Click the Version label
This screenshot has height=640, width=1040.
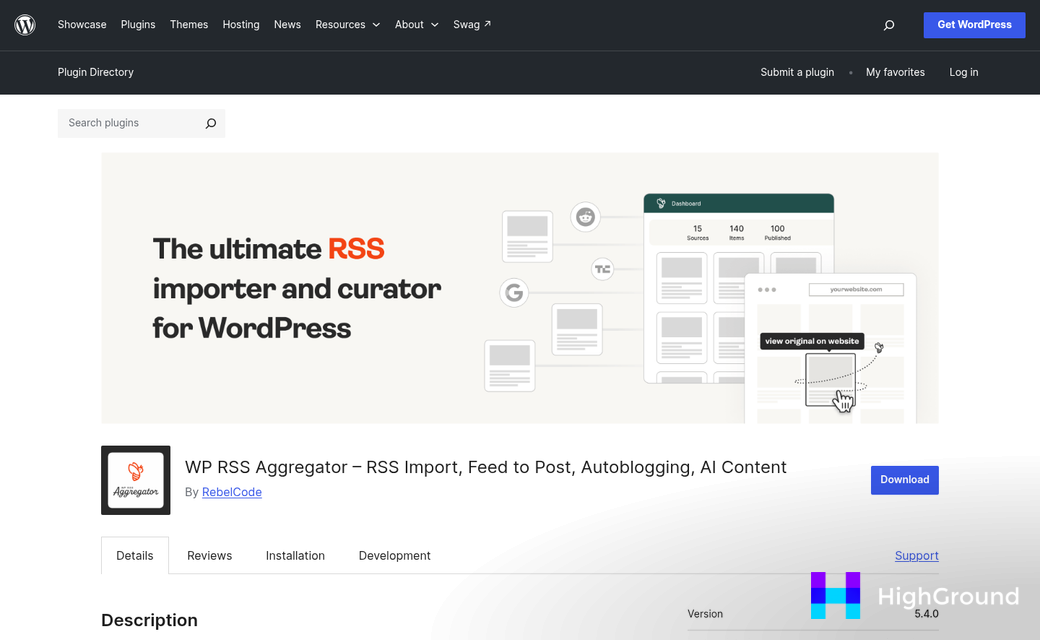click(705, 614)
